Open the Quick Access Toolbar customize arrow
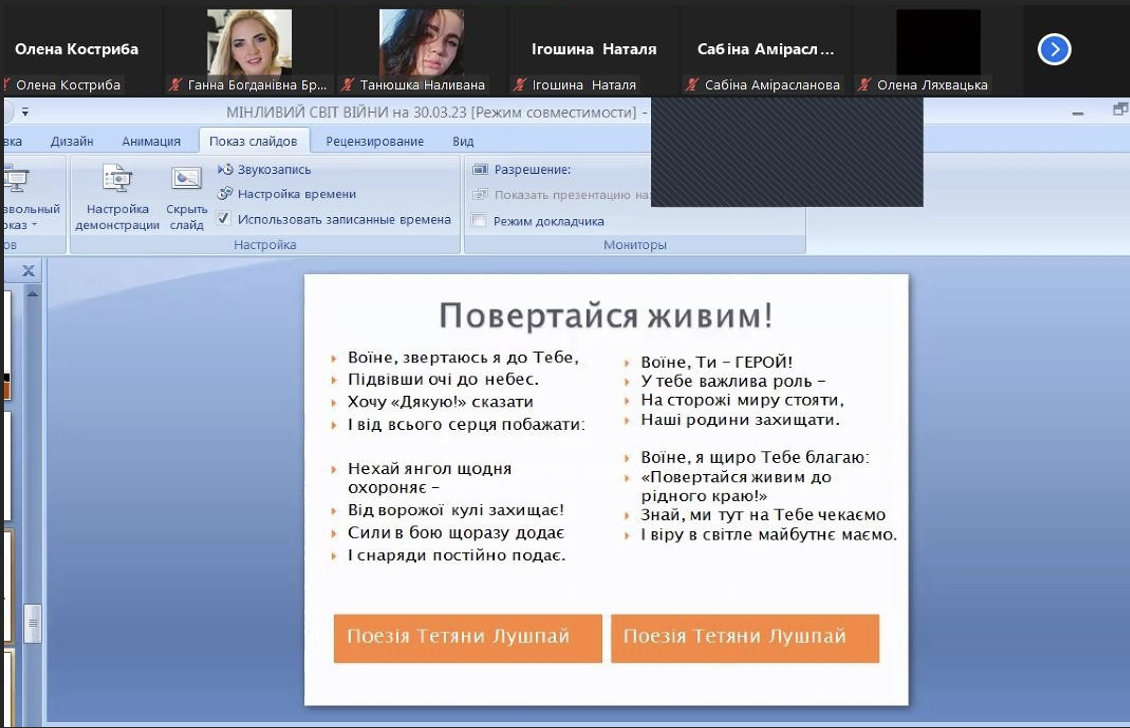This screenshot has height=728, width=1130. click(25, 112)
